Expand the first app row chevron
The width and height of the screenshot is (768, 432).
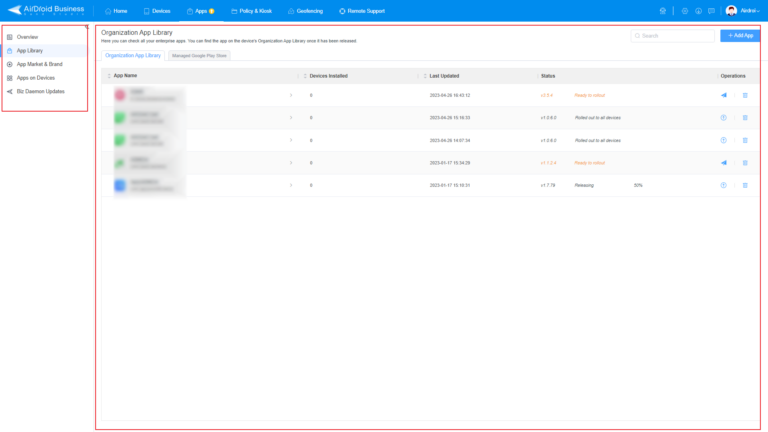coord(291,95)
